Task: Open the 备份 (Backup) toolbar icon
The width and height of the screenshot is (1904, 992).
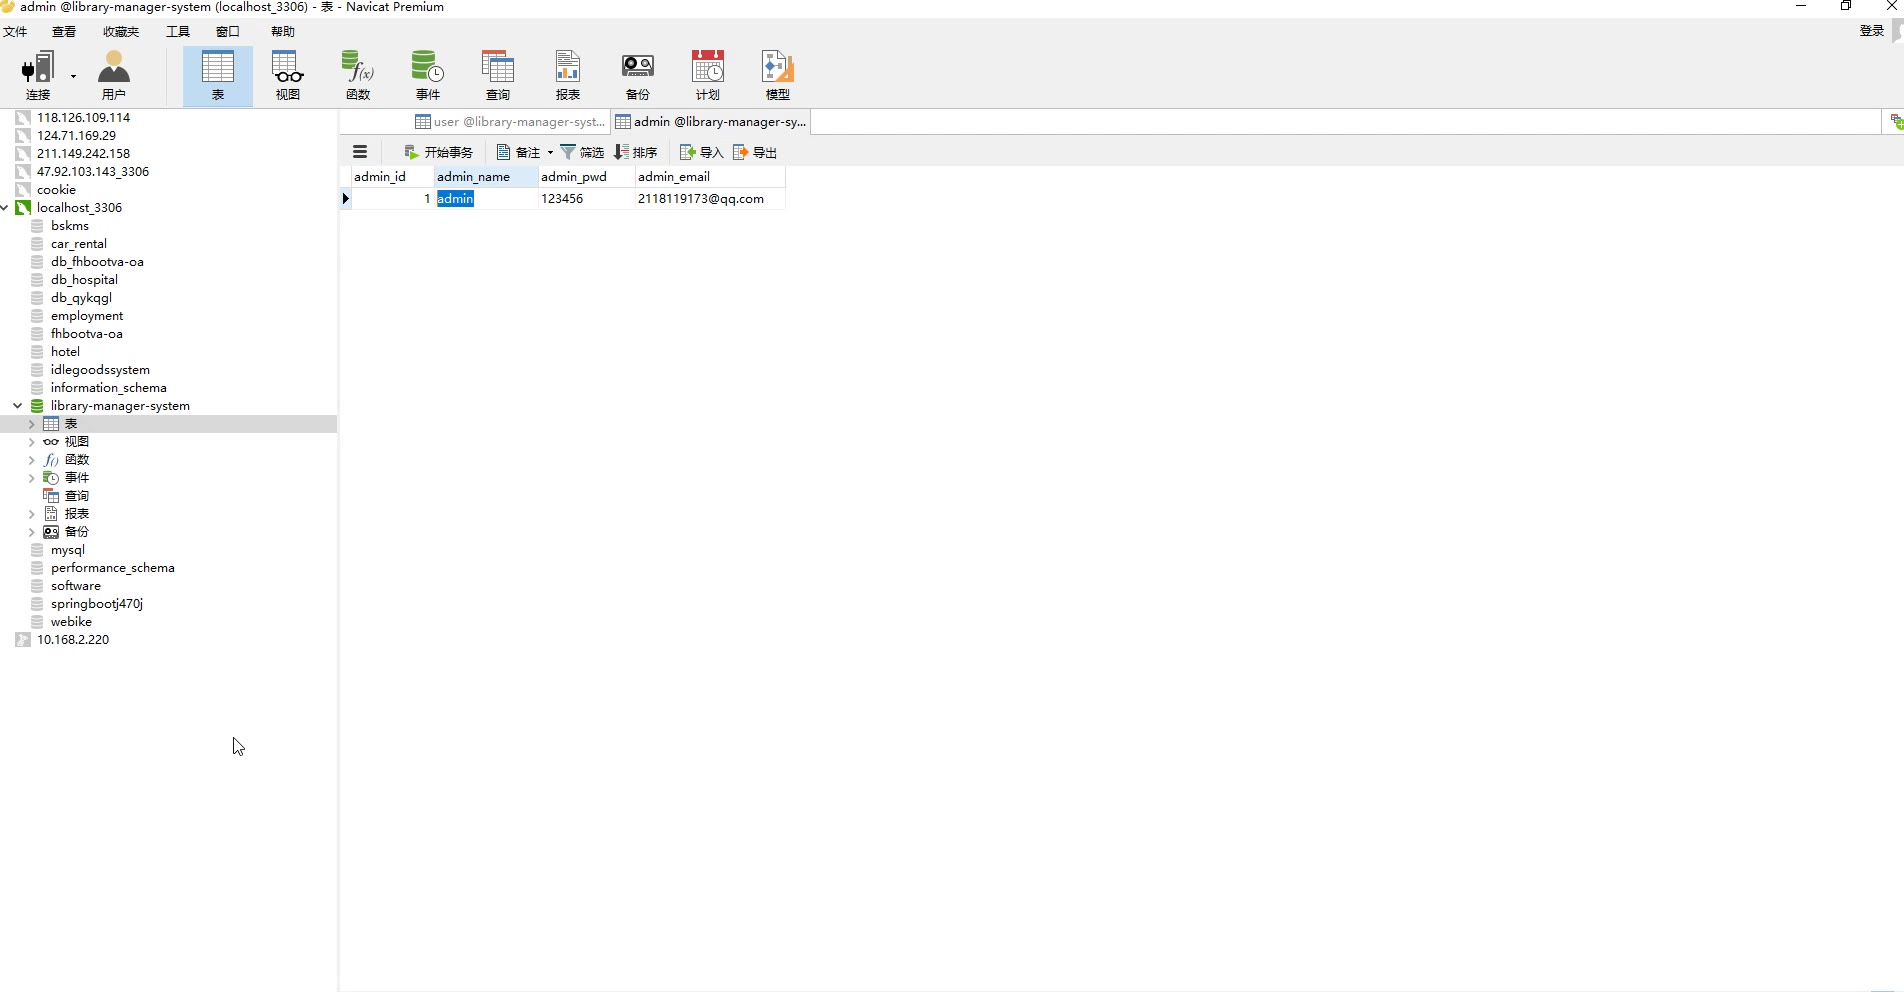Action: 638,76
